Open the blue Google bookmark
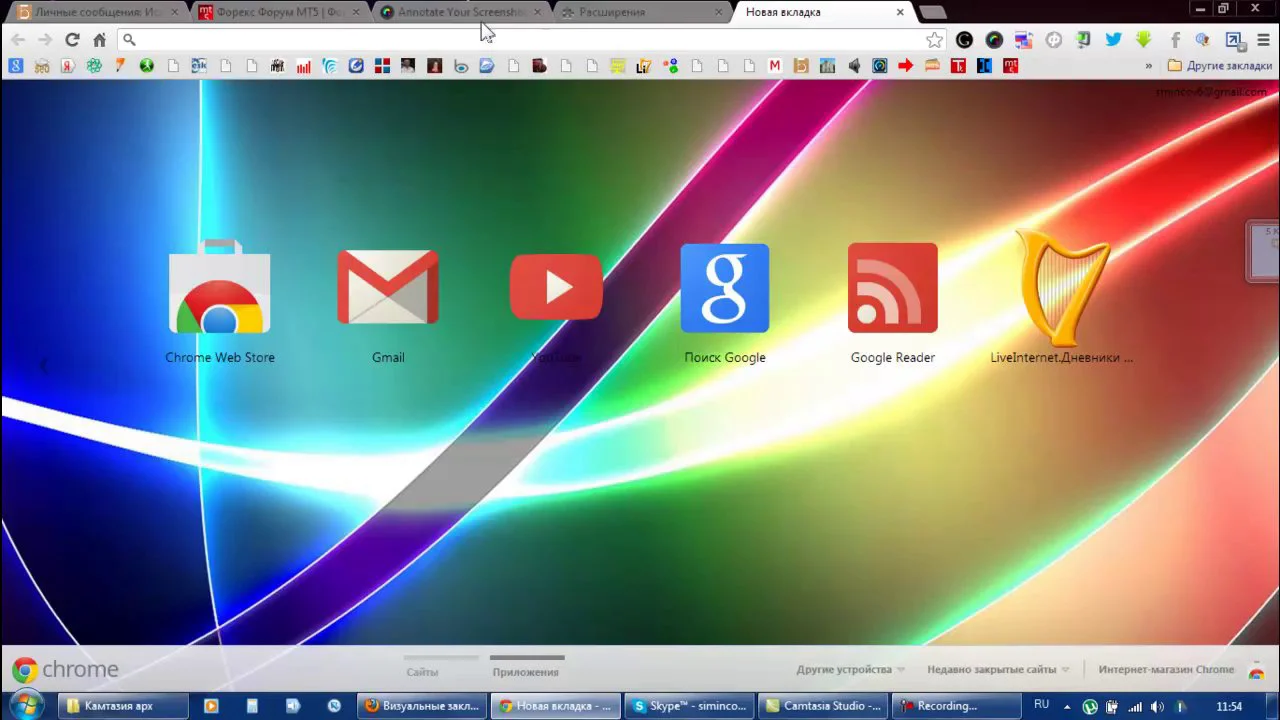The height and width of the screenshot is (720, 1280). [15, 66]
